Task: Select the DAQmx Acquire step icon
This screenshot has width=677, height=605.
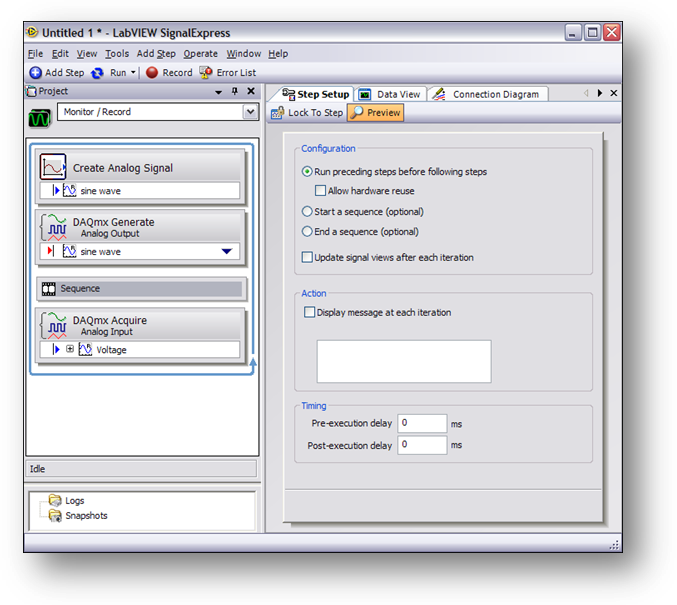Action: point(53,326)
